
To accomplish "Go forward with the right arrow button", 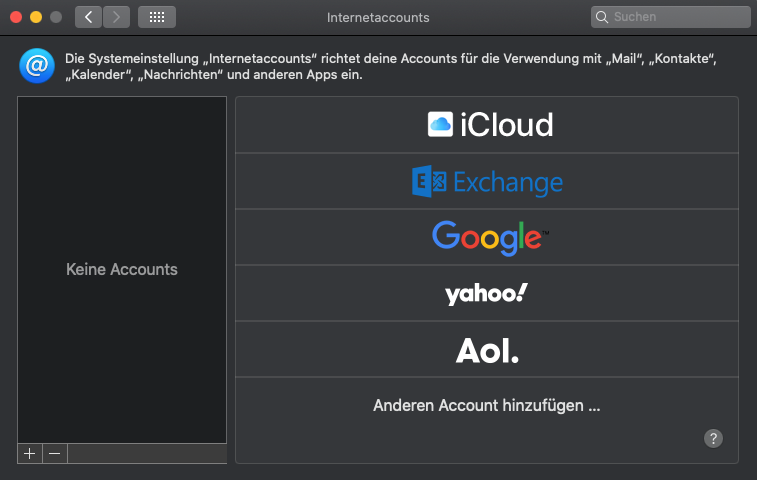I will (x=116, y=17).
